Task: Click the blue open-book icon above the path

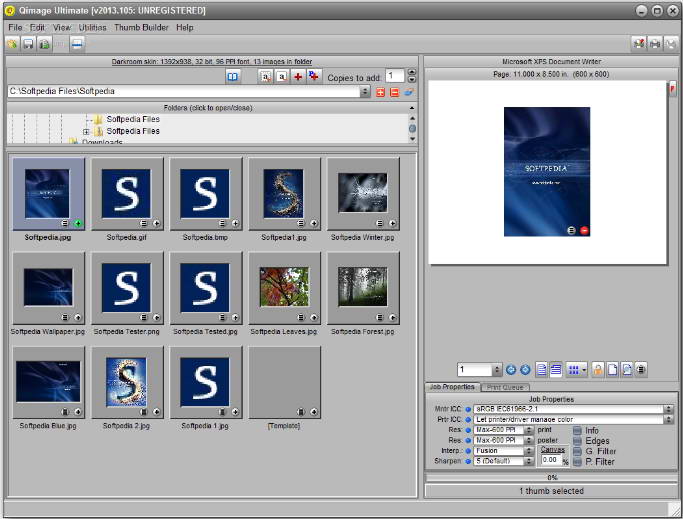Action: pos(233,77)
